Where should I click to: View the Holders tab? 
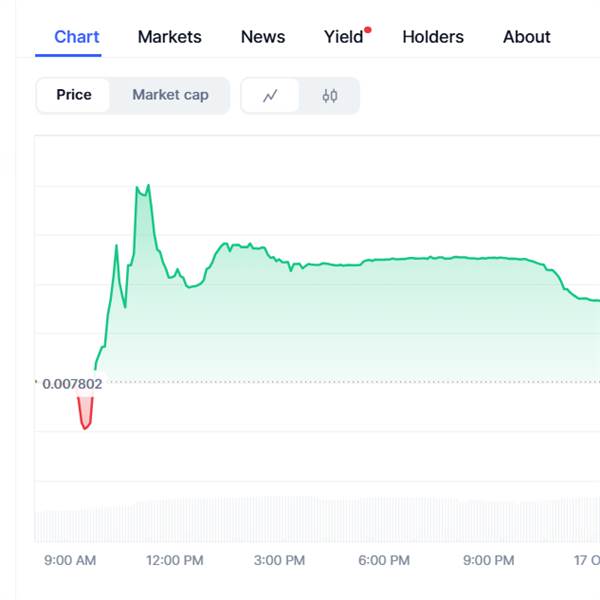[x=433, y=37]
